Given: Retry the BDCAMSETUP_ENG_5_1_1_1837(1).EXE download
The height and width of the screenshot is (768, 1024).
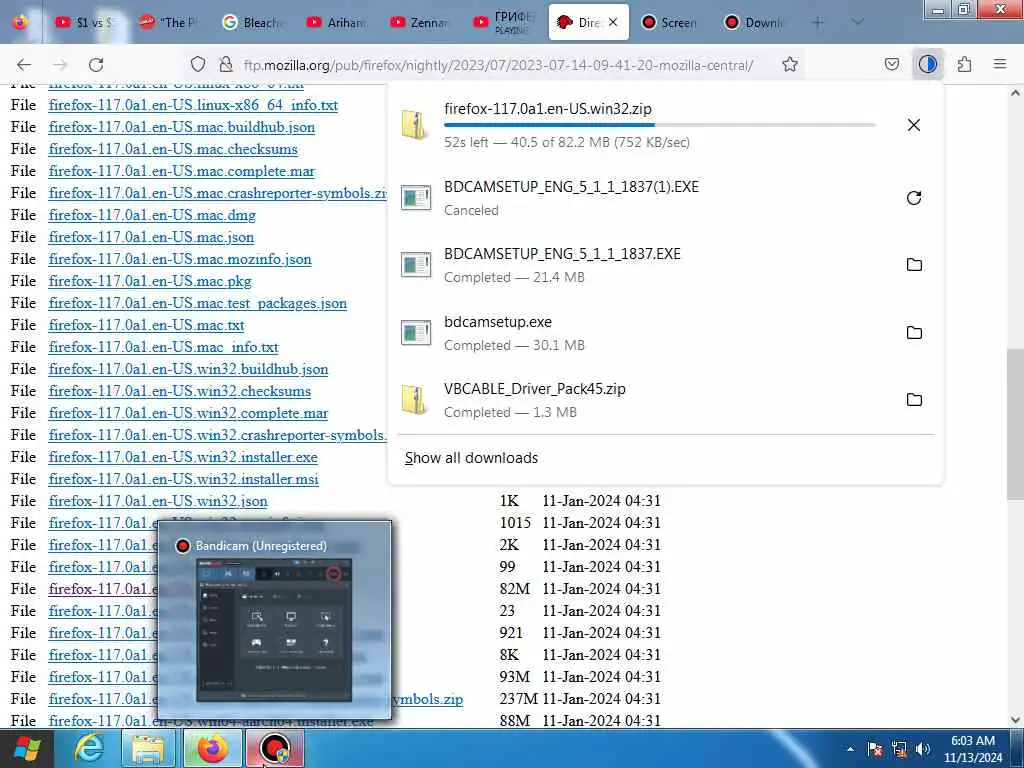Looking at the screenshot, I should 914,198.
